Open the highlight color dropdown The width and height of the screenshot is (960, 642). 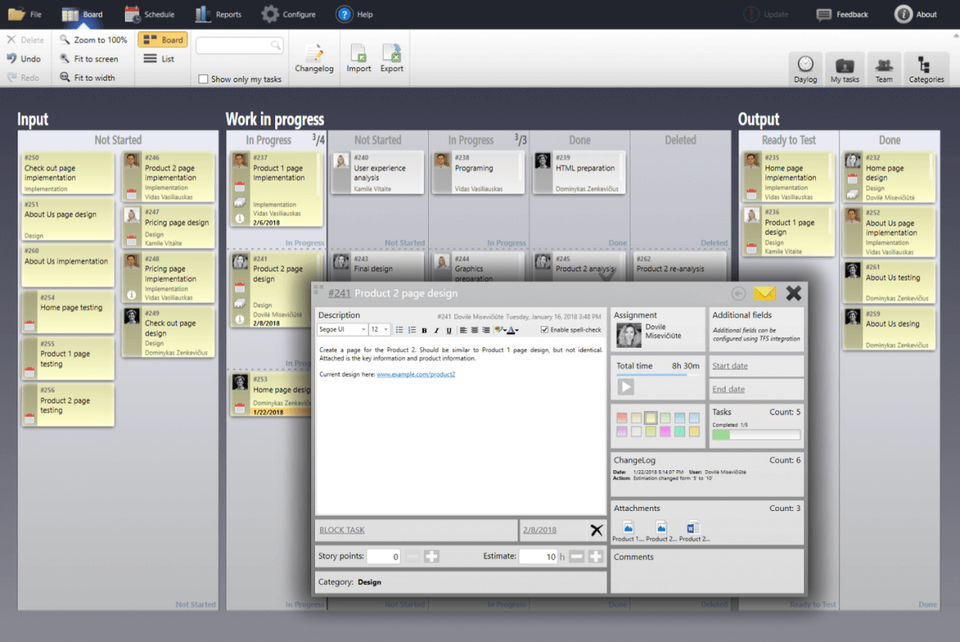[x=500, y=330]
